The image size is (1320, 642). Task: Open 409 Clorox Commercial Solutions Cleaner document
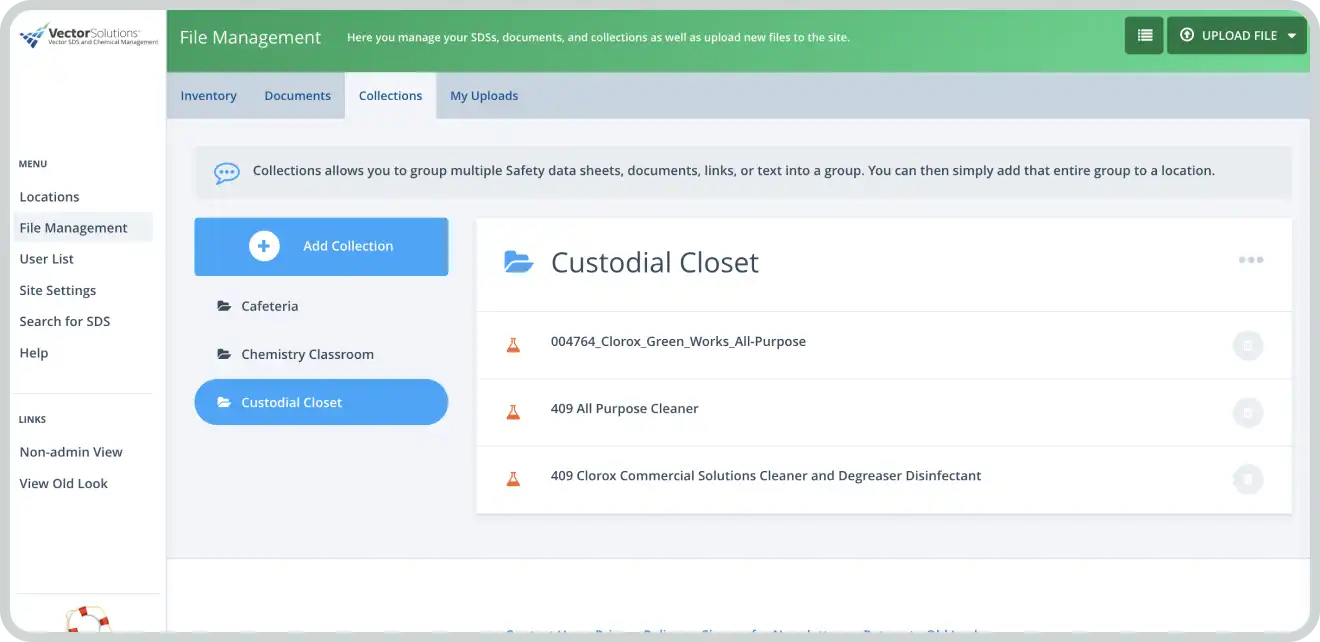[x=765, y=476]
